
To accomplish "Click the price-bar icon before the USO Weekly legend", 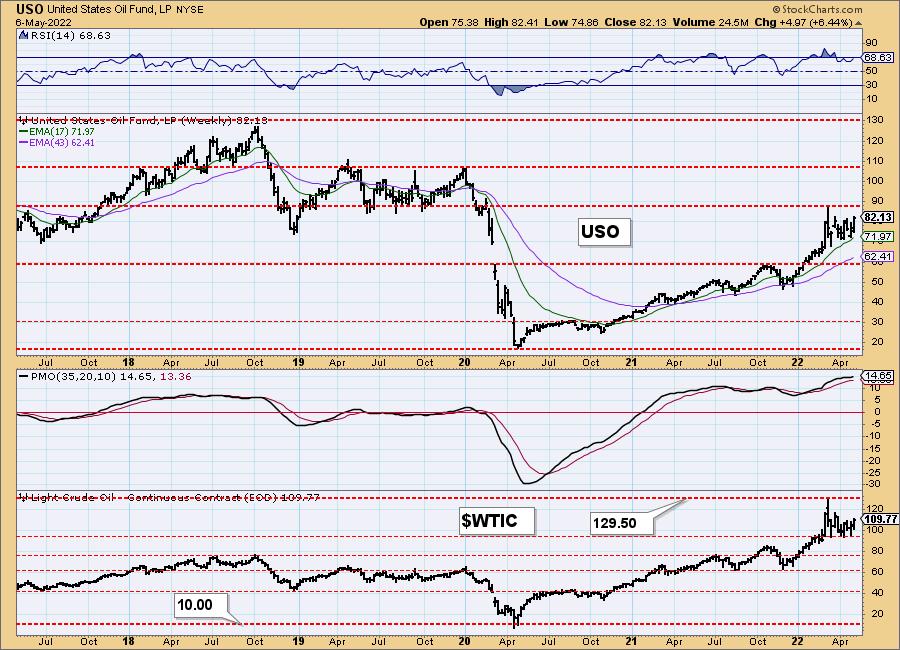I will 24,121.
